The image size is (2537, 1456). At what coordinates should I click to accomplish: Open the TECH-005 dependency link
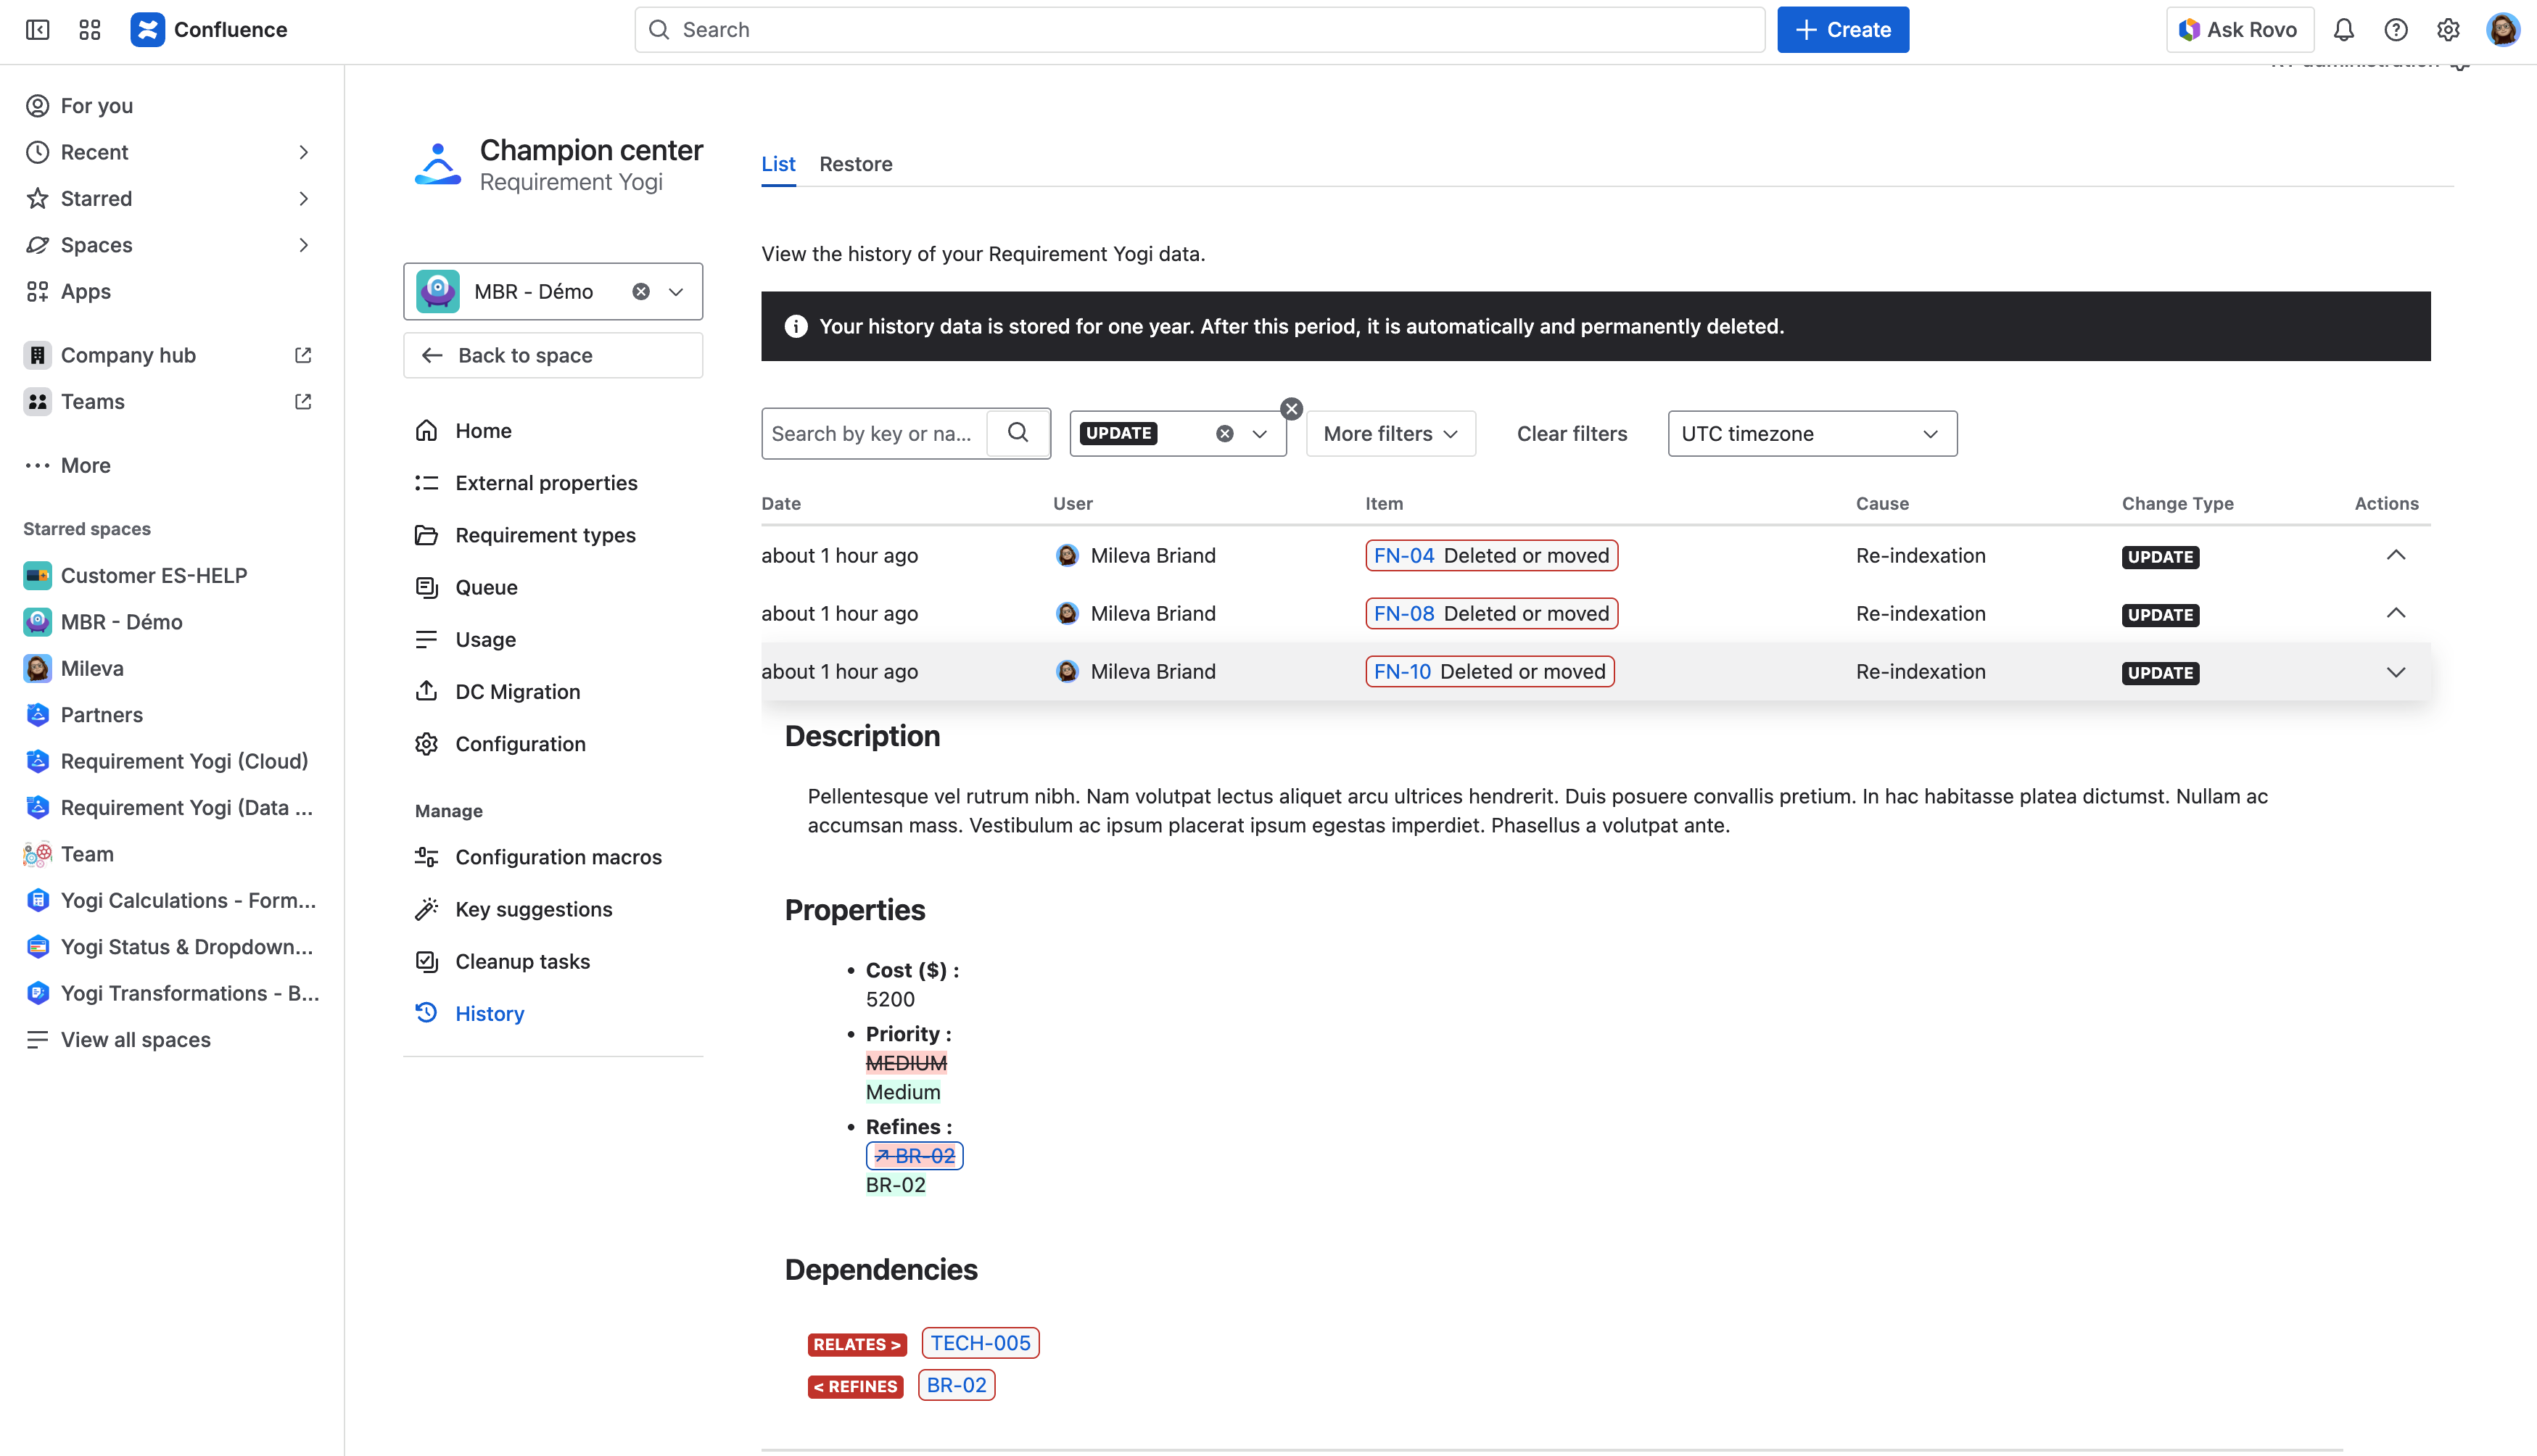tap(979, 1343)
